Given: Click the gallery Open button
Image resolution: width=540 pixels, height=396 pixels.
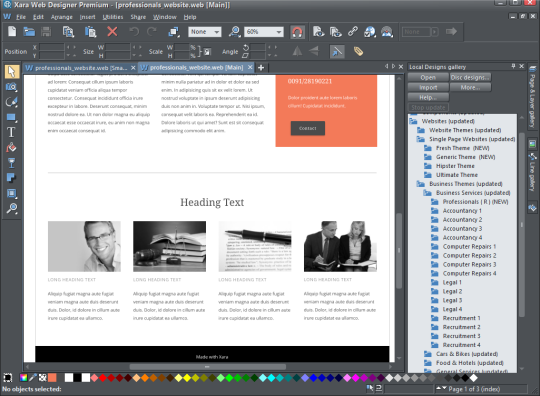Looking at the screenshot, I should 428,77.
